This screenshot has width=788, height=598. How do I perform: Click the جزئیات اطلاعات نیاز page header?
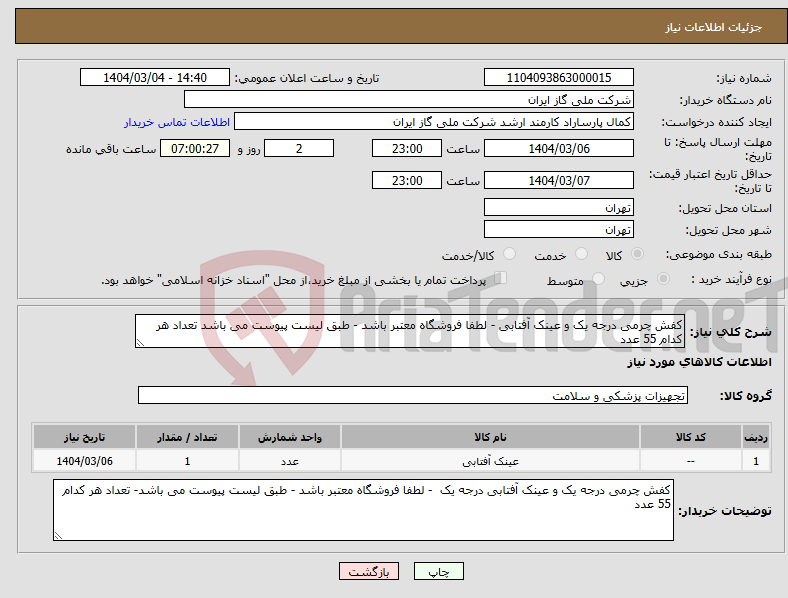coord(714,27)
